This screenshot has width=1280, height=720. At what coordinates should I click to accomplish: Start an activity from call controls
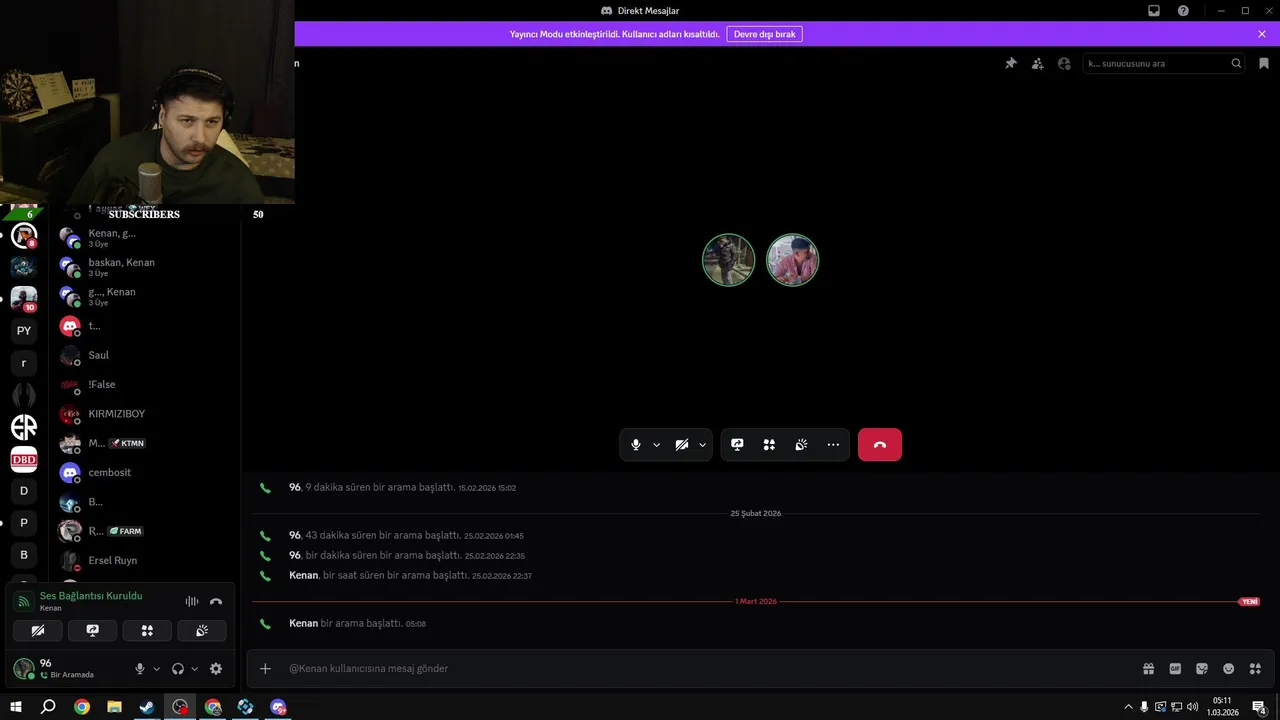[769, 445]
